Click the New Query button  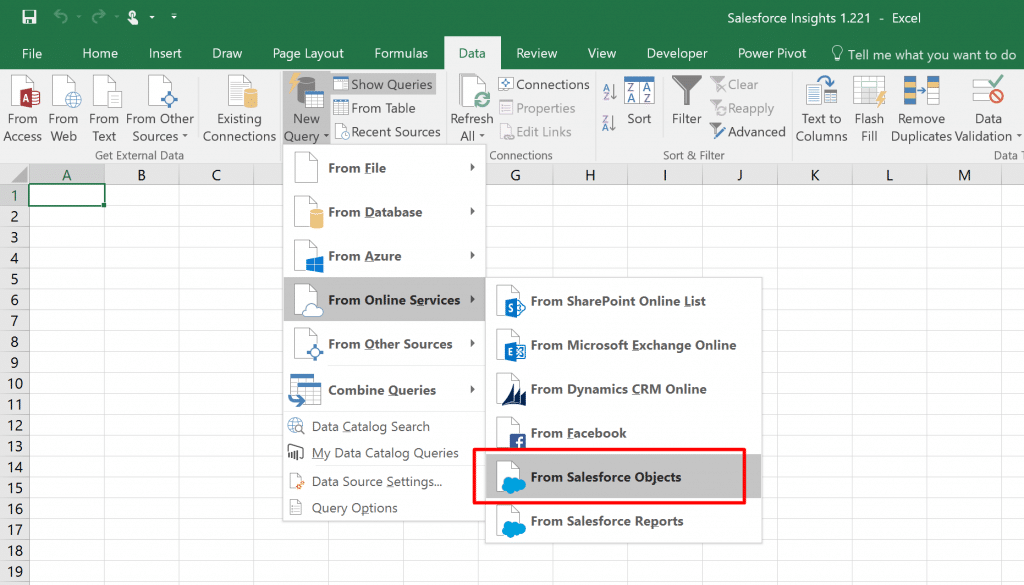(306, 108)
